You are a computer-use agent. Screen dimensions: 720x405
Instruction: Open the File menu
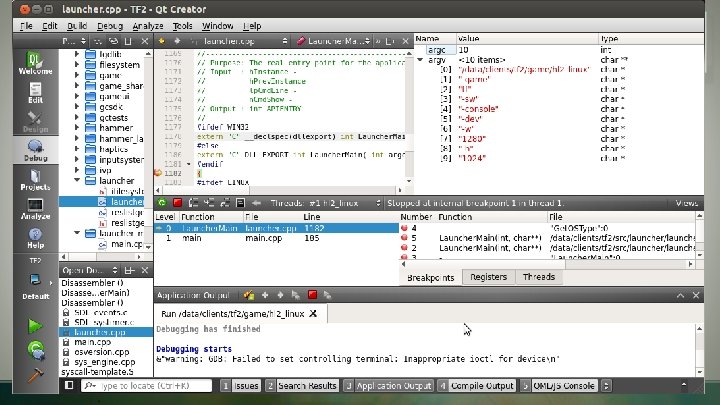coord(26,26)
